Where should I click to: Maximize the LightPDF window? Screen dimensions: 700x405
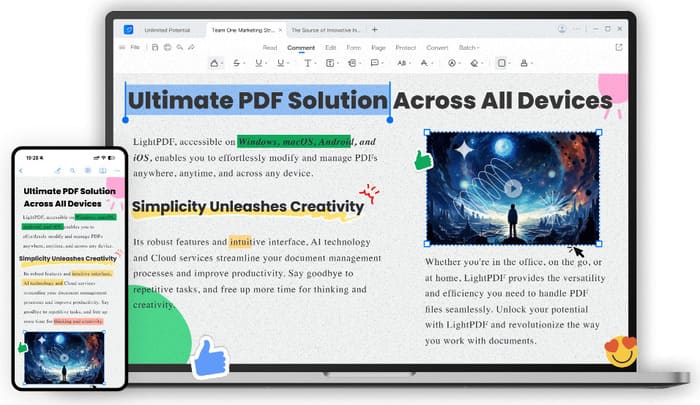[x=608, y=29]
